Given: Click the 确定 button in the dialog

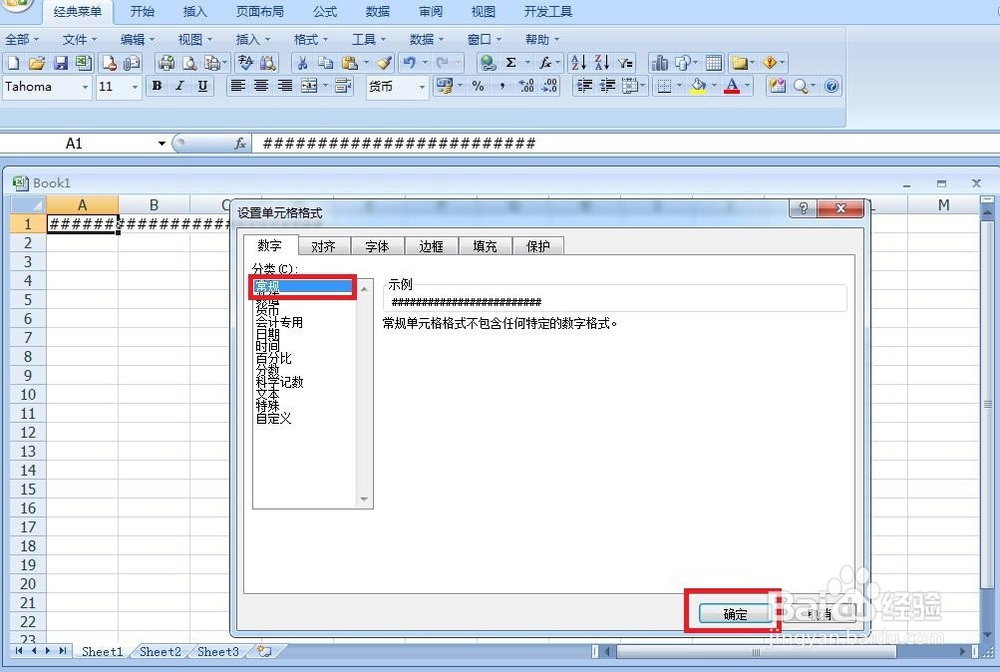Looking at the screenshot, I should [735, 614].
